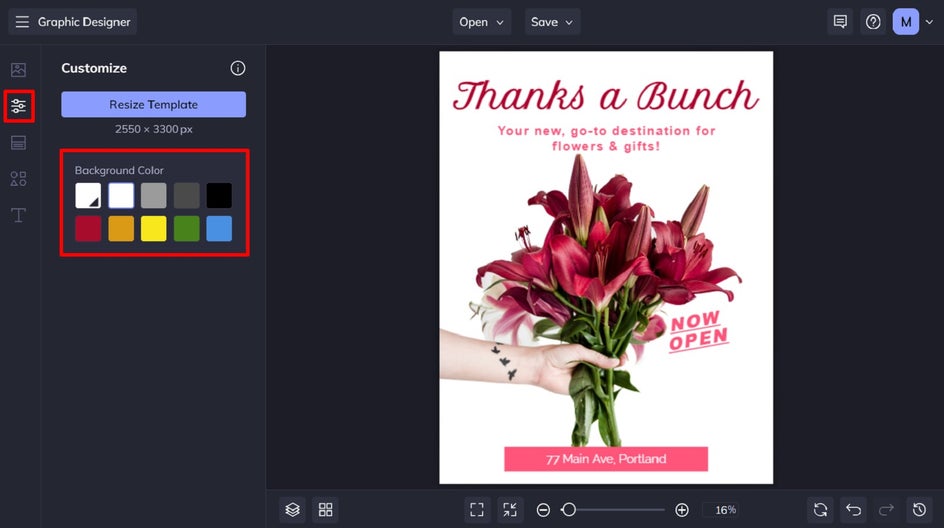Click the collapse-to-actual-size icon

point(510,510)
